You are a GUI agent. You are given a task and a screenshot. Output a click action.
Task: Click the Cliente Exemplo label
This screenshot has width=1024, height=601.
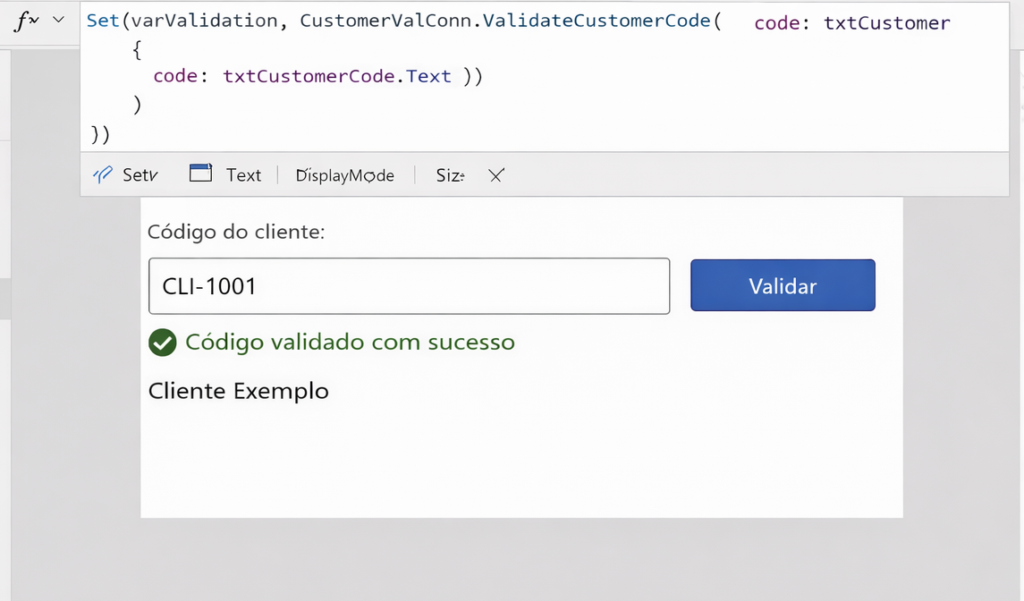[238, 390]
